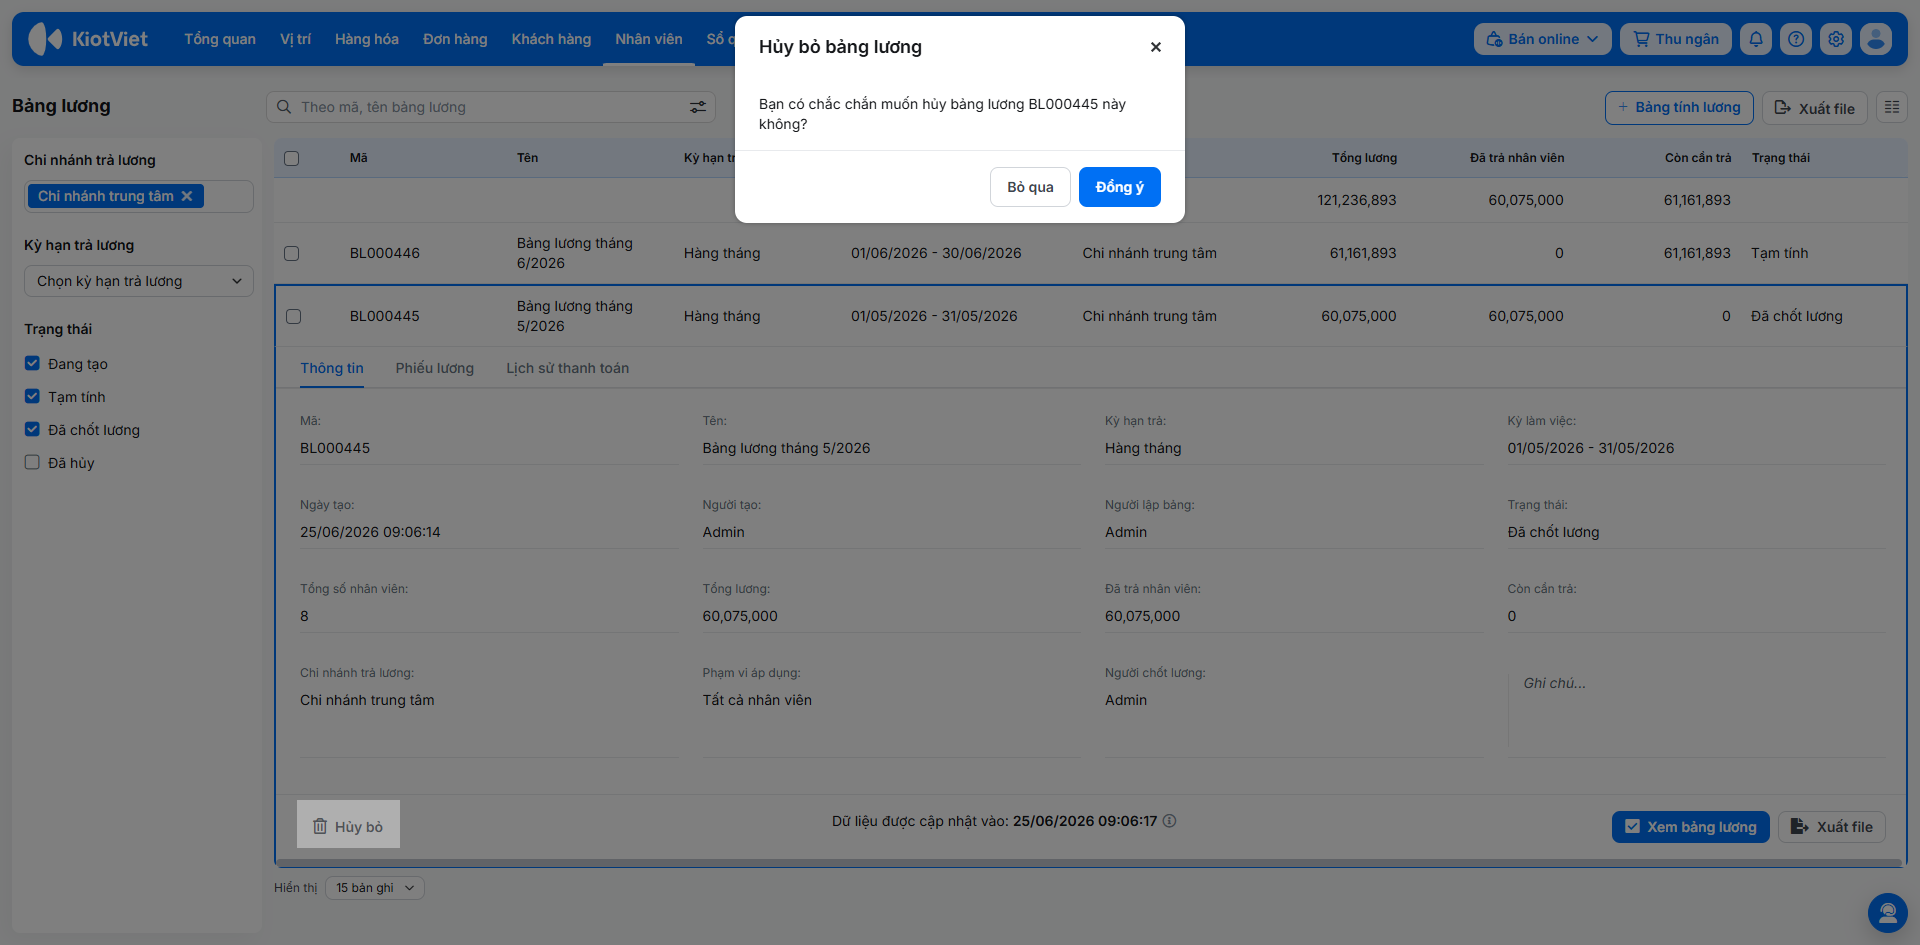The width and height of the screenshot is (1920, 945).
Task: Click Xuất file in the detail panel
Action: [1832, 827]
